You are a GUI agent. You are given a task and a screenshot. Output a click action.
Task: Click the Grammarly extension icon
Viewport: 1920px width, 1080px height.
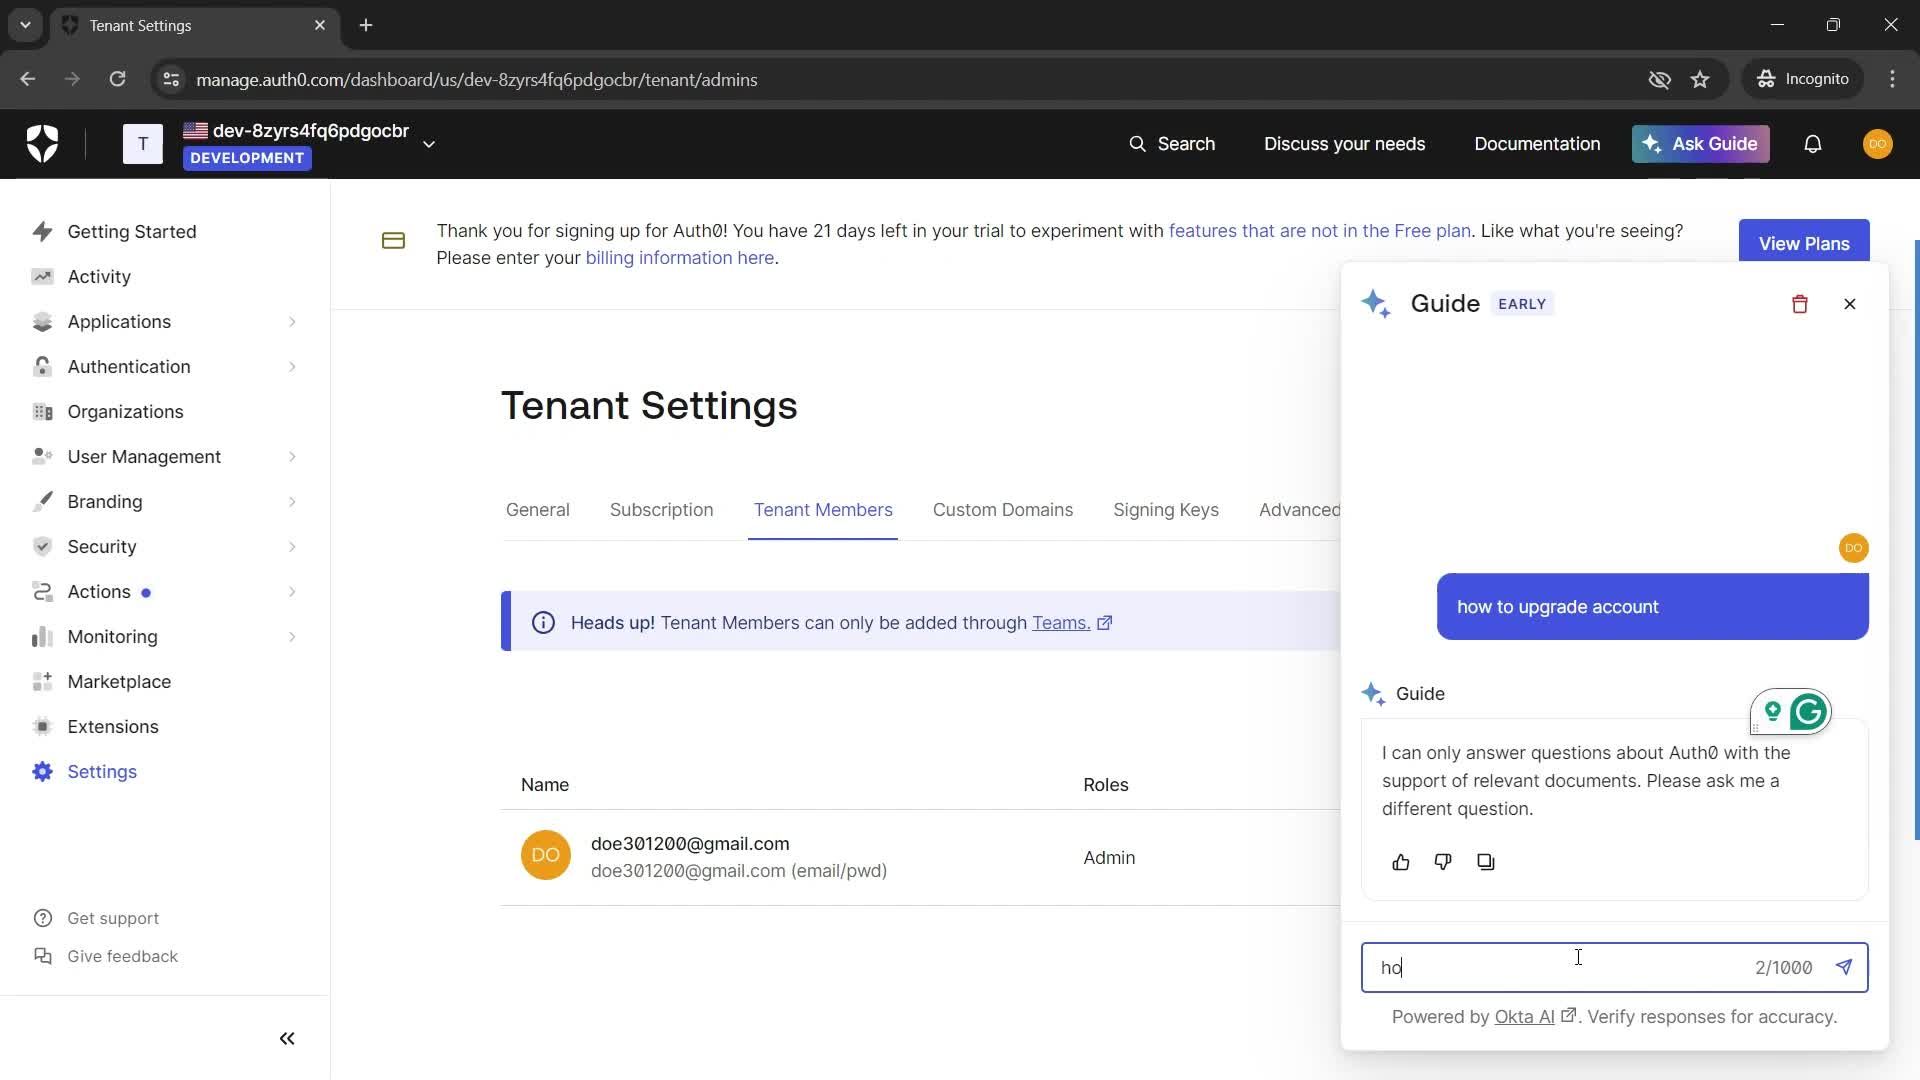(1808, 712)
